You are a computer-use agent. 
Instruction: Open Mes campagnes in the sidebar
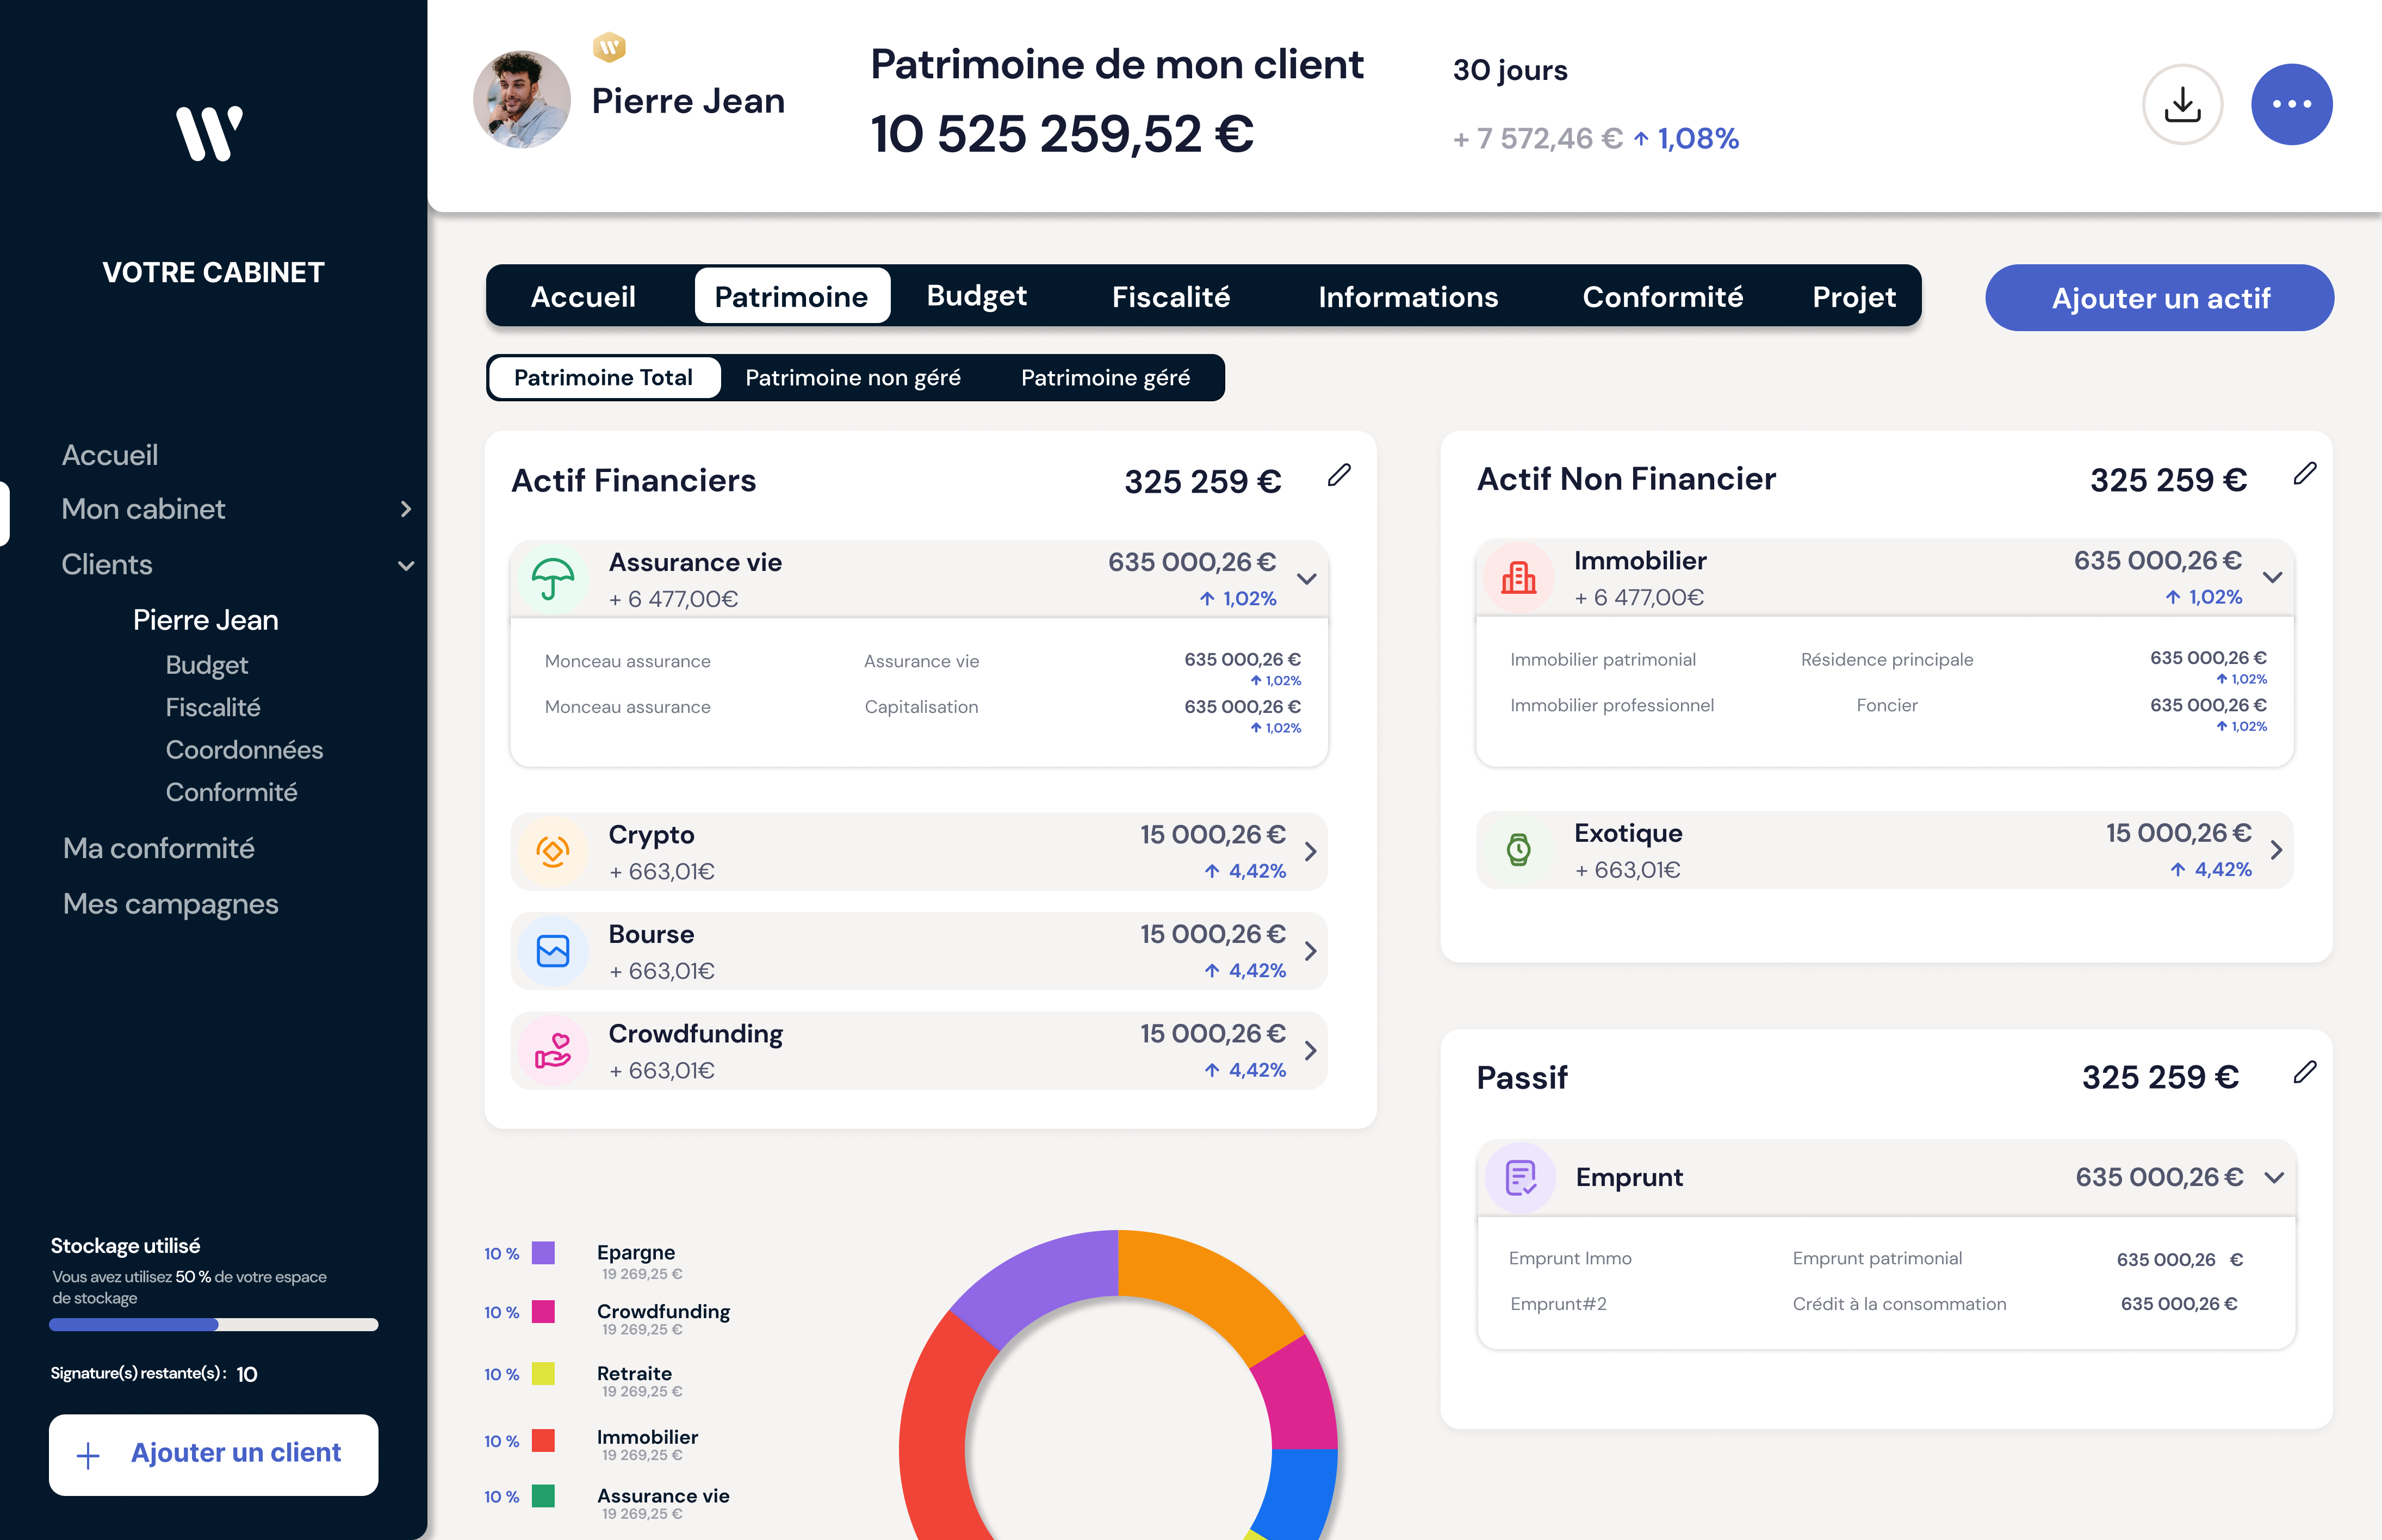171,904
